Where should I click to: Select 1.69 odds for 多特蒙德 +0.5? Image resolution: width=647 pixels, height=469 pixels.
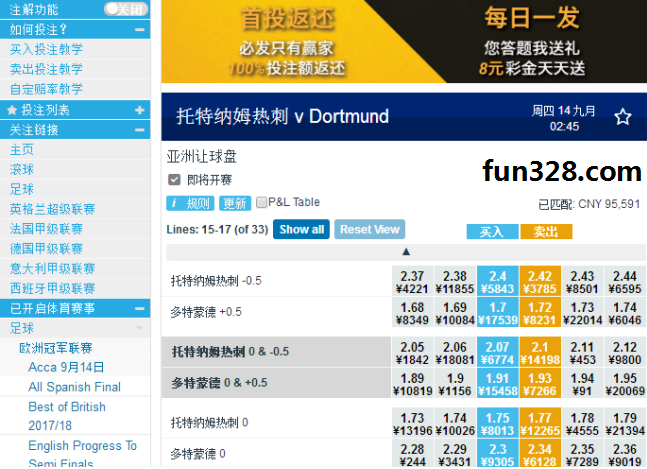[x=455, y=313]
